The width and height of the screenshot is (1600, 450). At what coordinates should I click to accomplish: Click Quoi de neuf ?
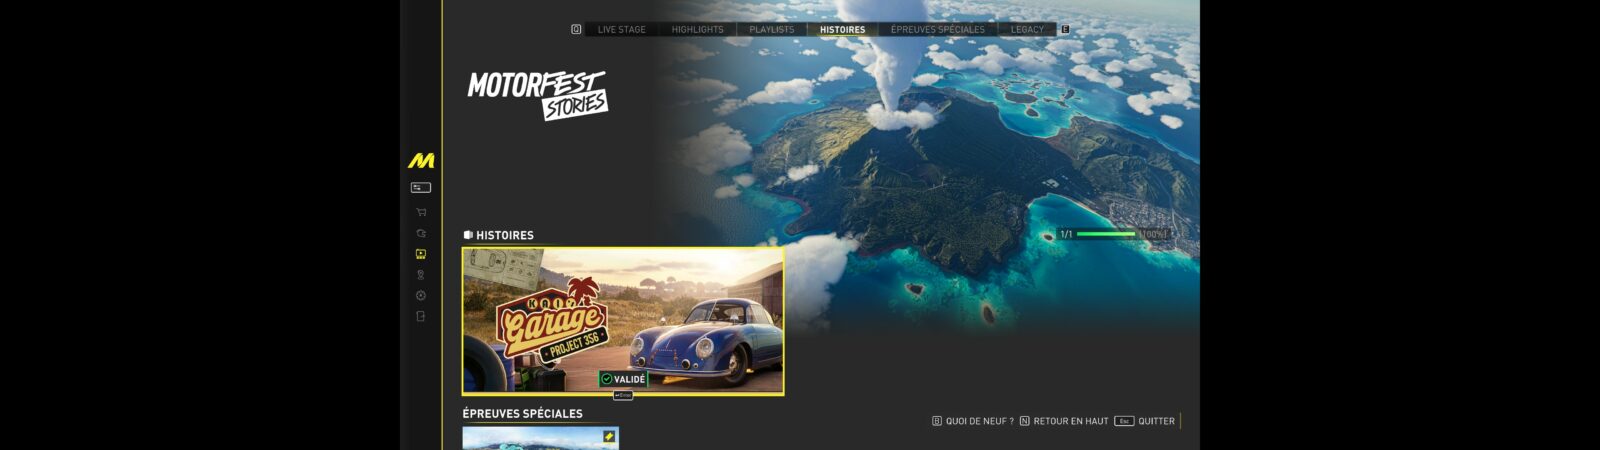coord(973,421)
